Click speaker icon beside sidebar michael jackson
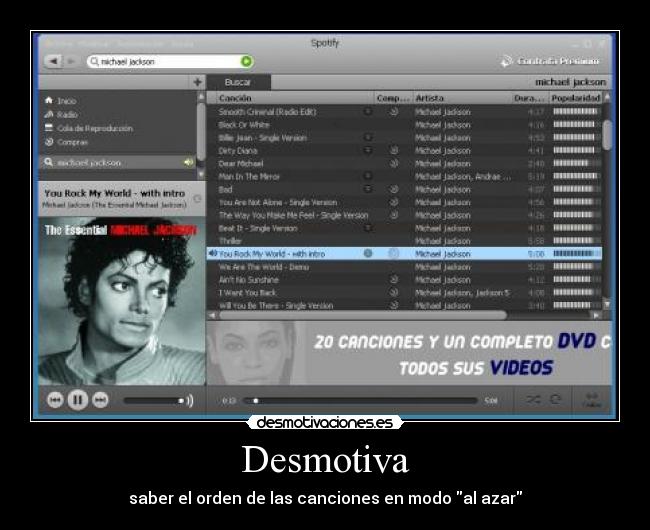The height and width of the screenshot is (530, 650). click(x=189, y=162)
